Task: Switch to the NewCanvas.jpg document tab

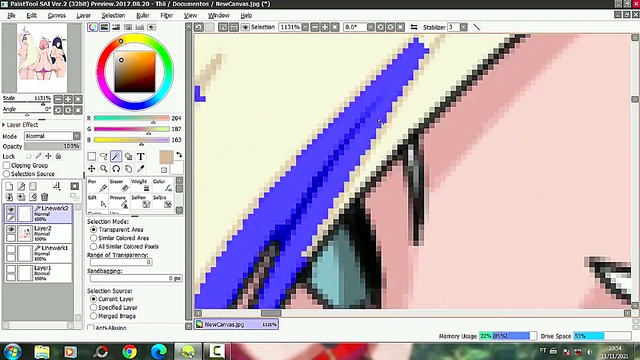Action: click(236, 324)
